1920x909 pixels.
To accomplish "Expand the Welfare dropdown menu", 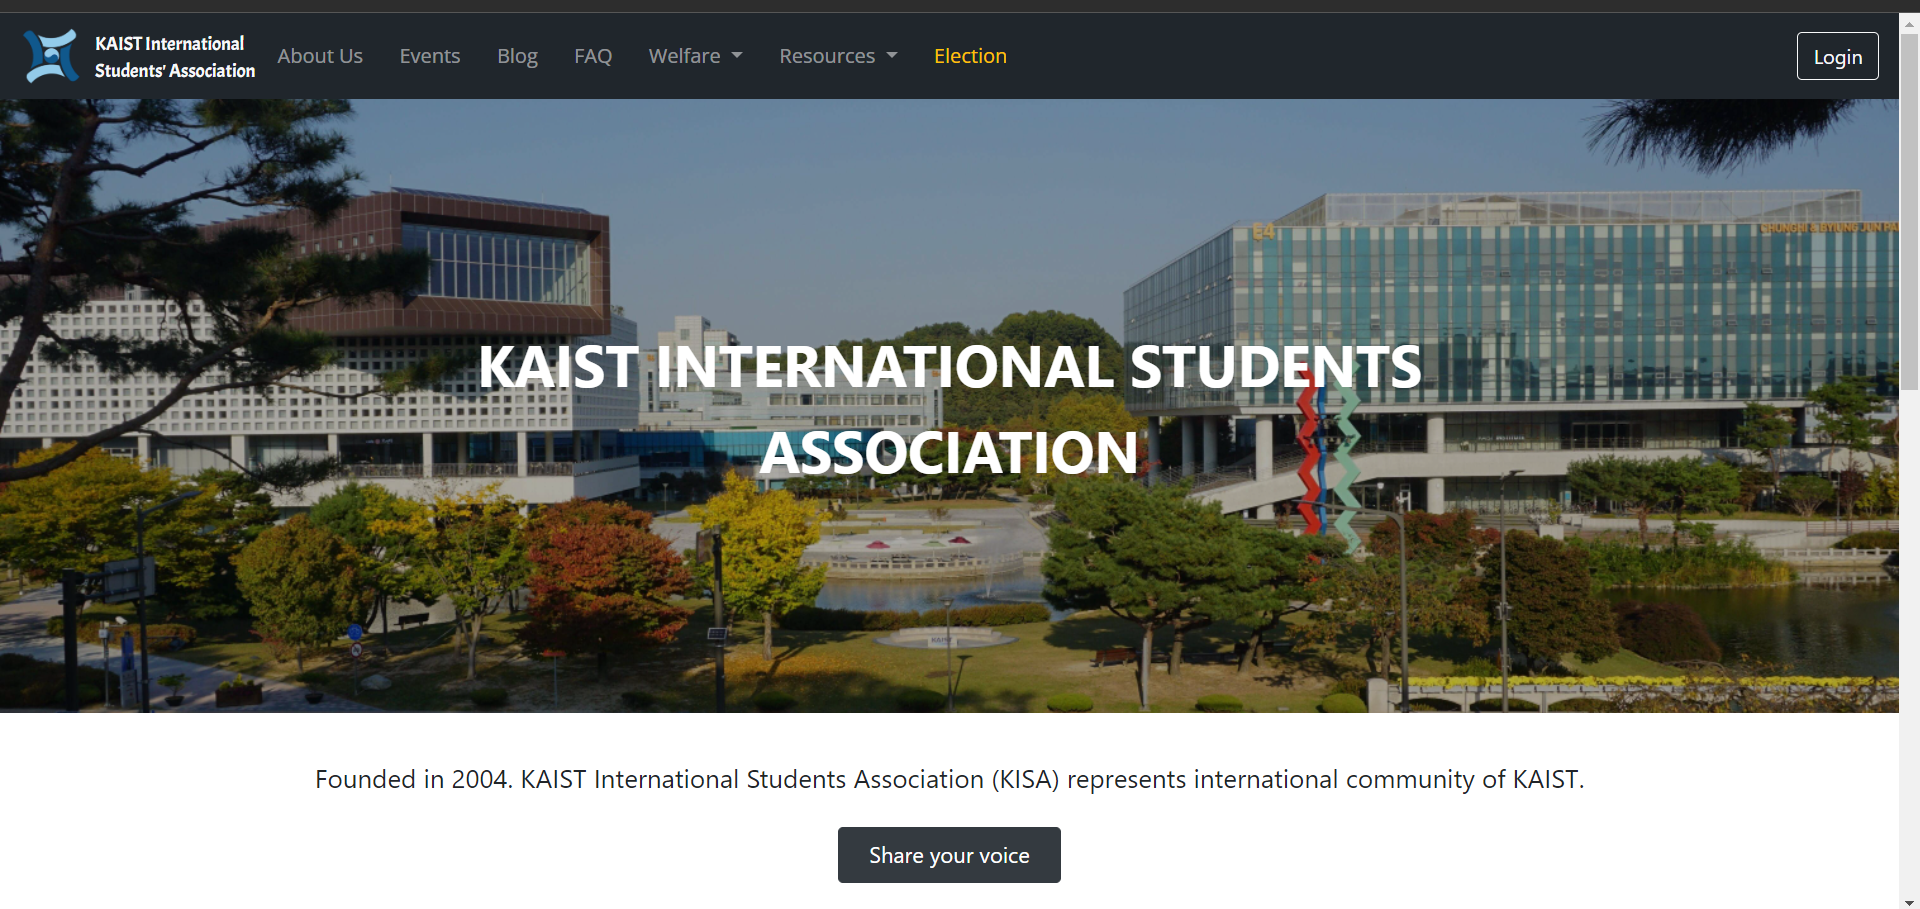I will coord(695,56).
